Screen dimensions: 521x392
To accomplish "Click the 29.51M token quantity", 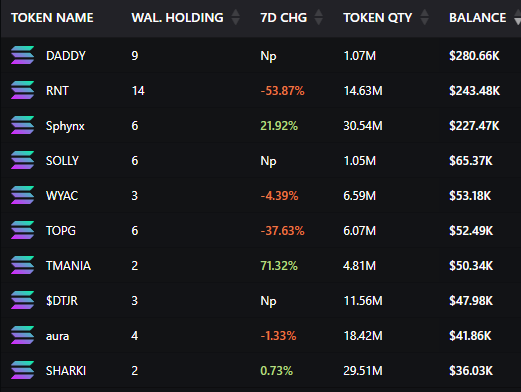I will point(363,371).
